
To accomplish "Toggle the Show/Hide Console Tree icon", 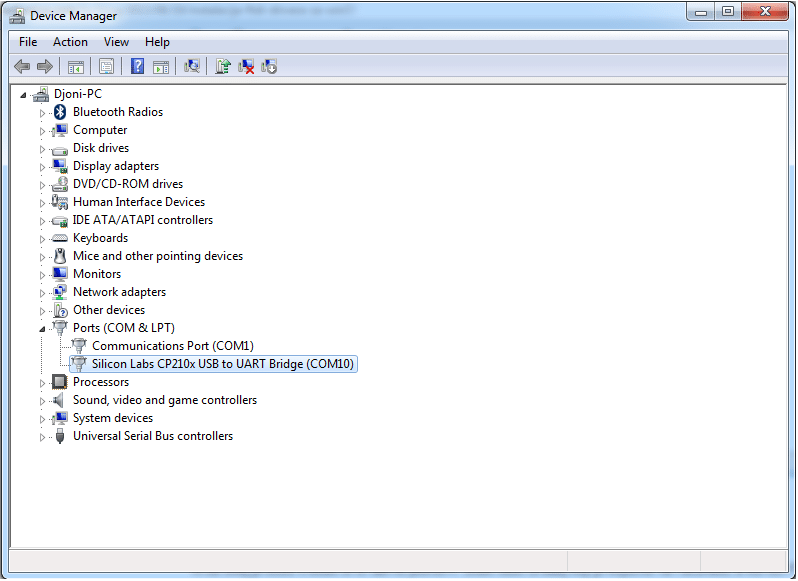I will (x=75, y=67).
